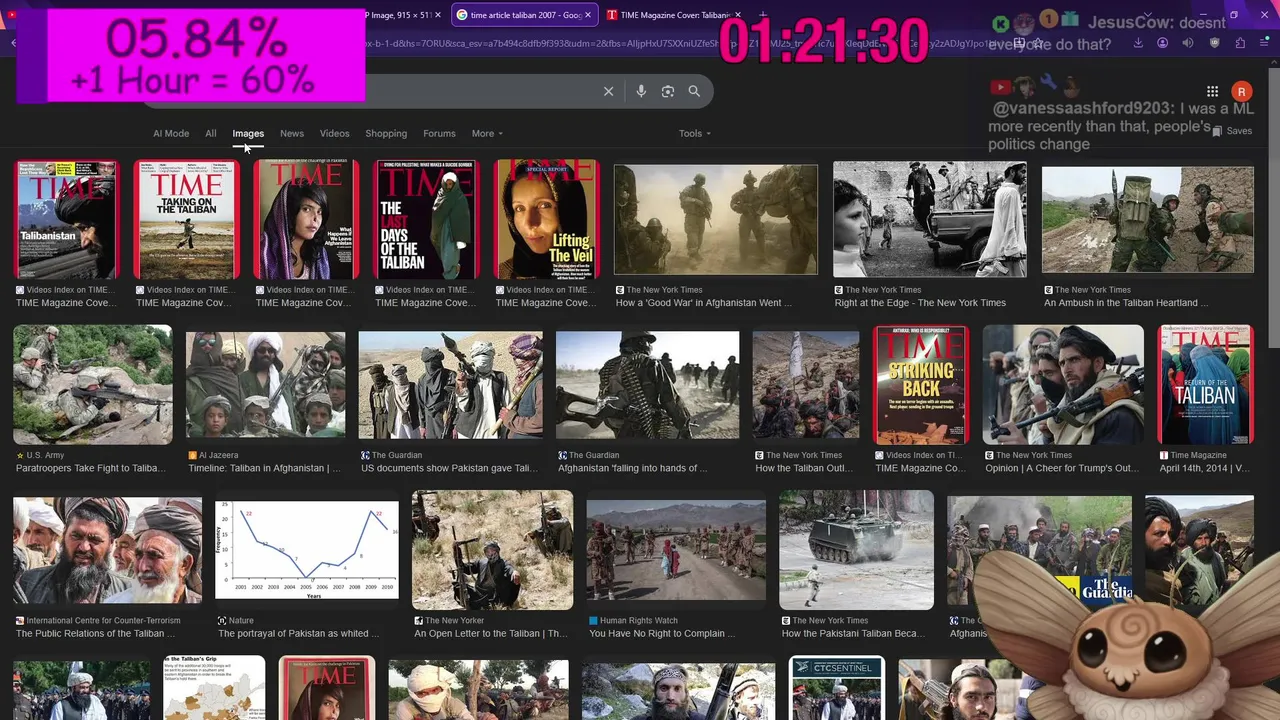Image resolution: width=1280 pixels, height=720 pixels.
Task: Click "U.S. Army" source label
Action: pos(45,455)
